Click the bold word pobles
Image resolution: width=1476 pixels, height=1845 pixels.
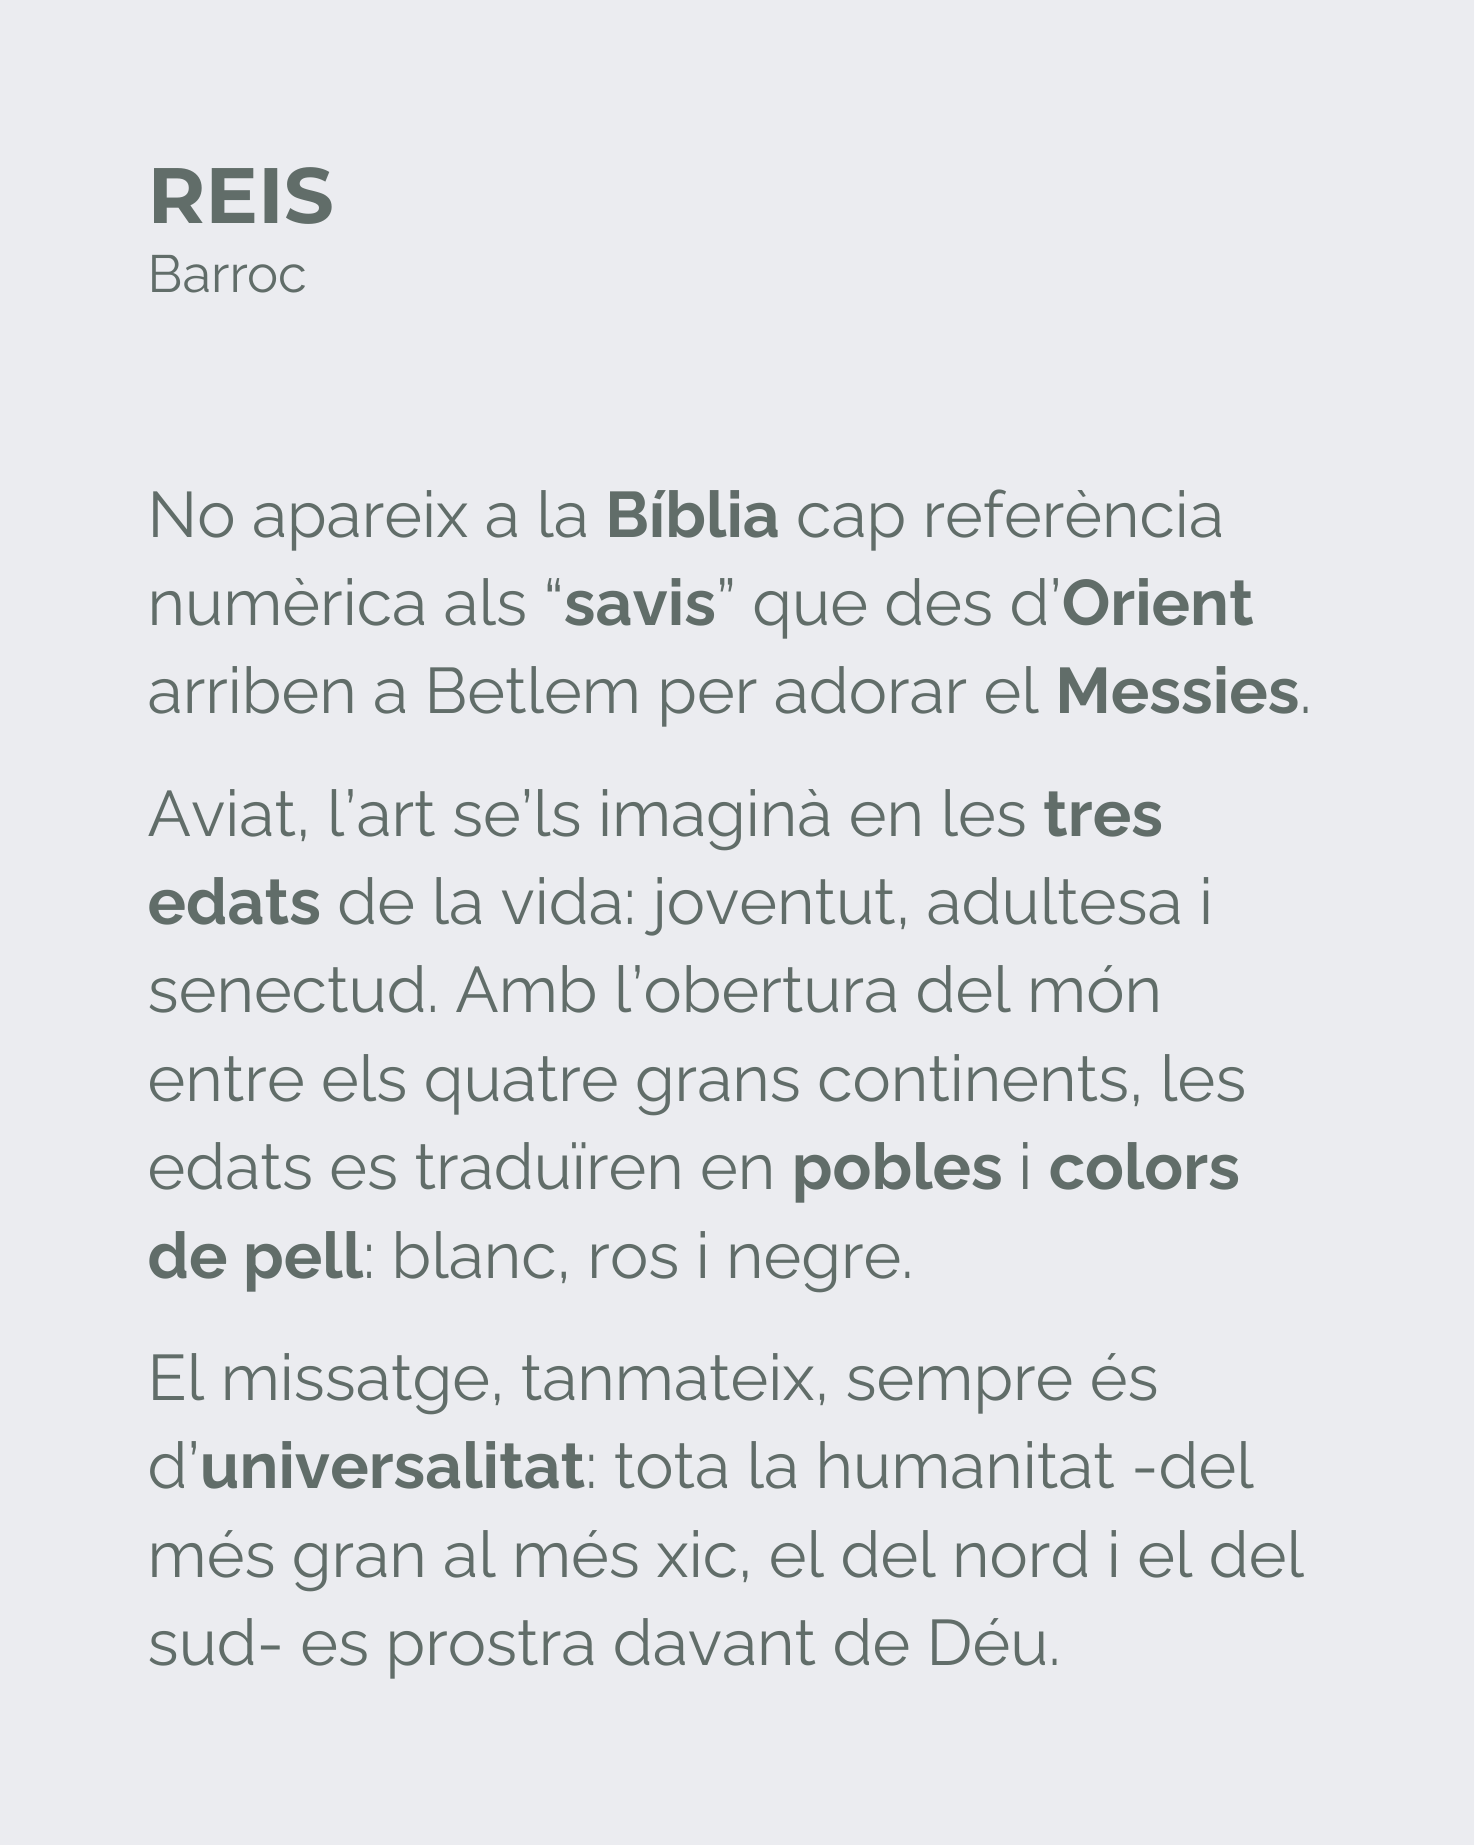[x=897, y=1168]
